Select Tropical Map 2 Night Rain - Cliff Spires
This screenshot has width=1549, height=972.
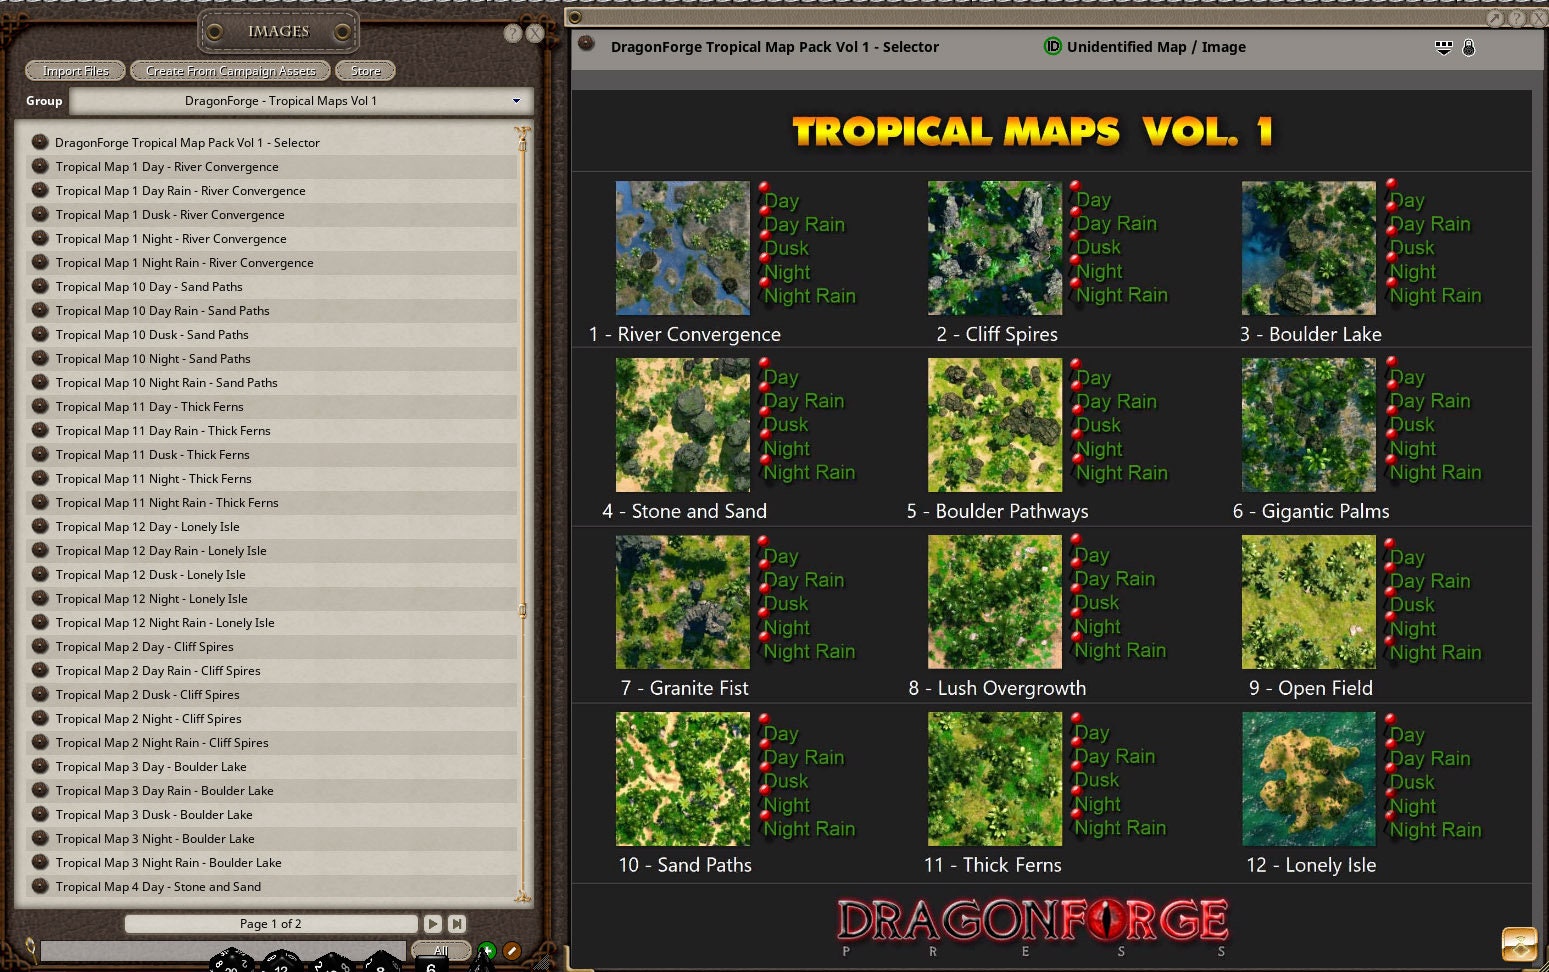pos(271,742)
